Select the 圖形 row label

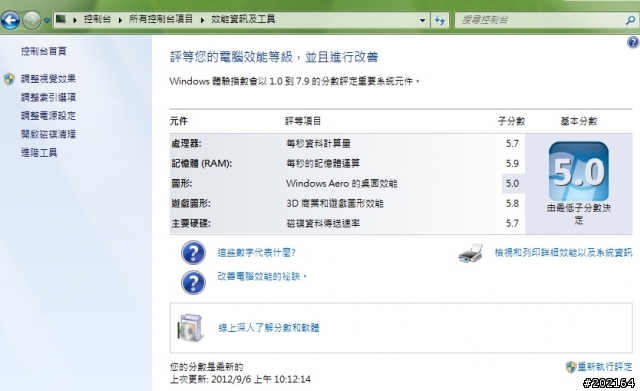pos(182,183)
